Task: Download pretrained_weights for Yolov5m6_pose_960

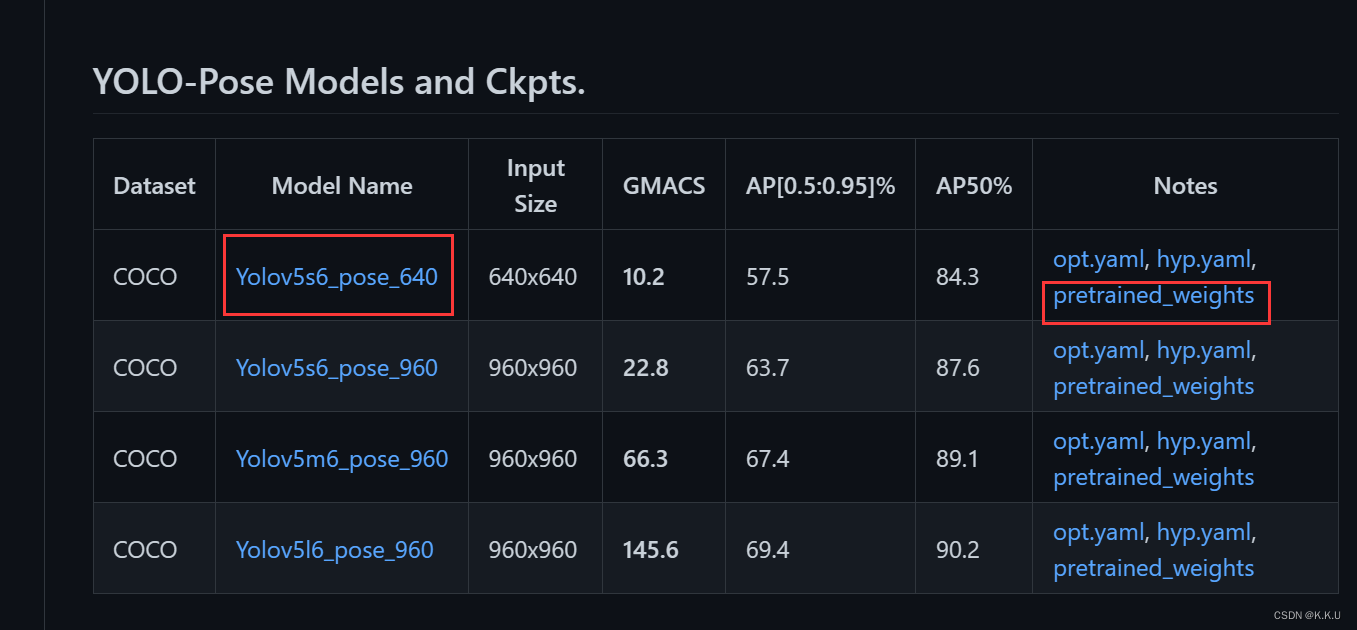Action: pyautogui.click(x=1153, y=478)
